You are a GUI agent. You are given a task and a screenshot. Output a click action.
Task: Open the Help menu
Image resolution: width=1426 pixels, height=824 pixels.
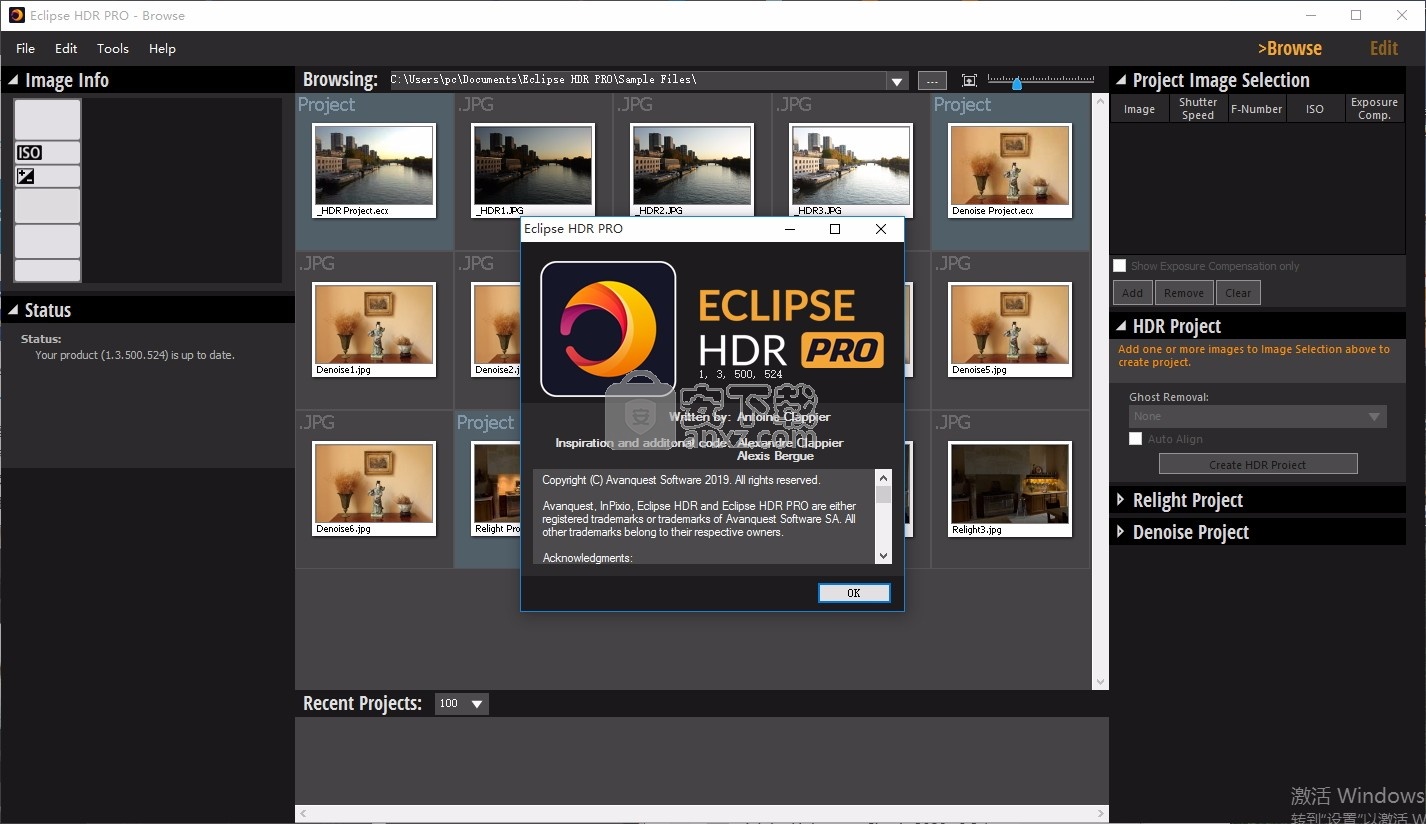[162, 48]
